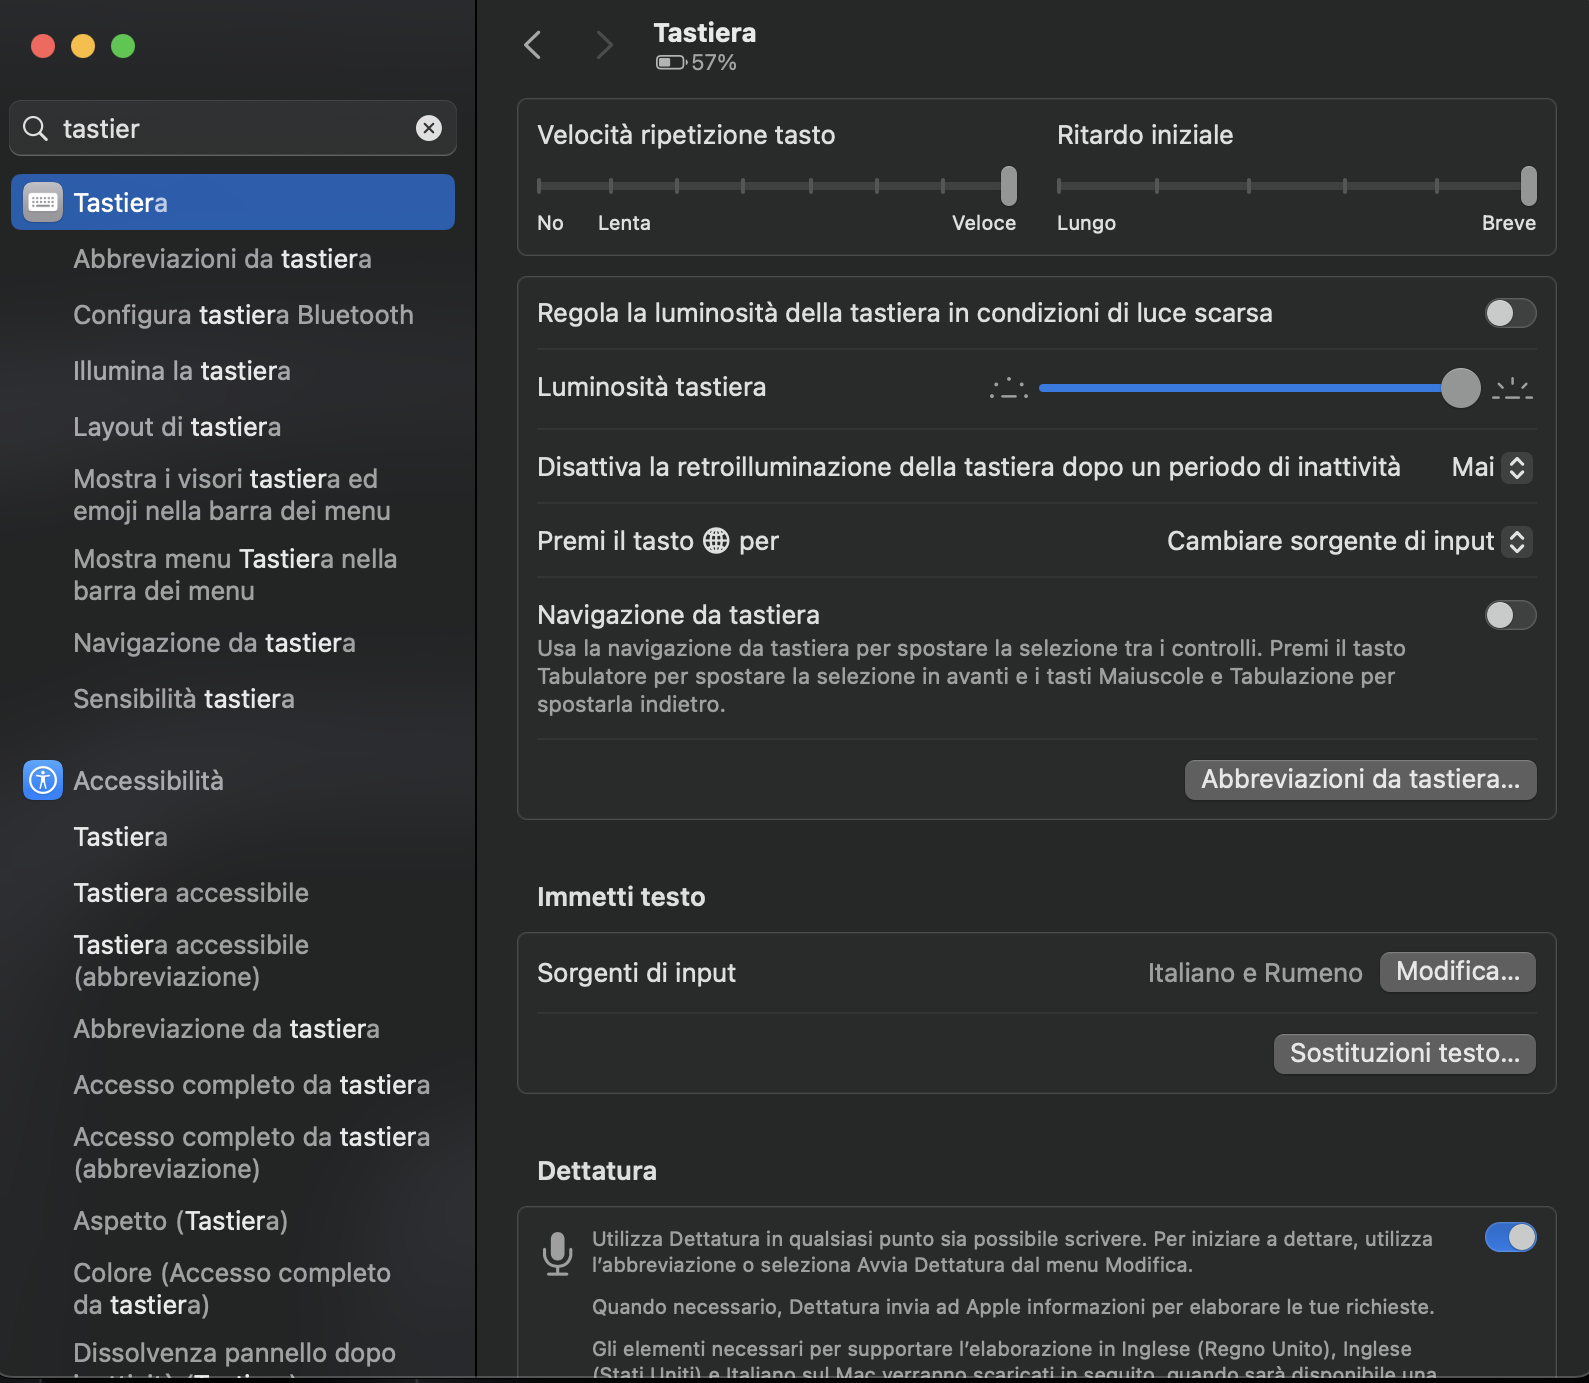The width and height of the screenshot is (1589, 1383).
Task: Click the Dettatura microphone icon
Action: click(x=557, y=1253)
